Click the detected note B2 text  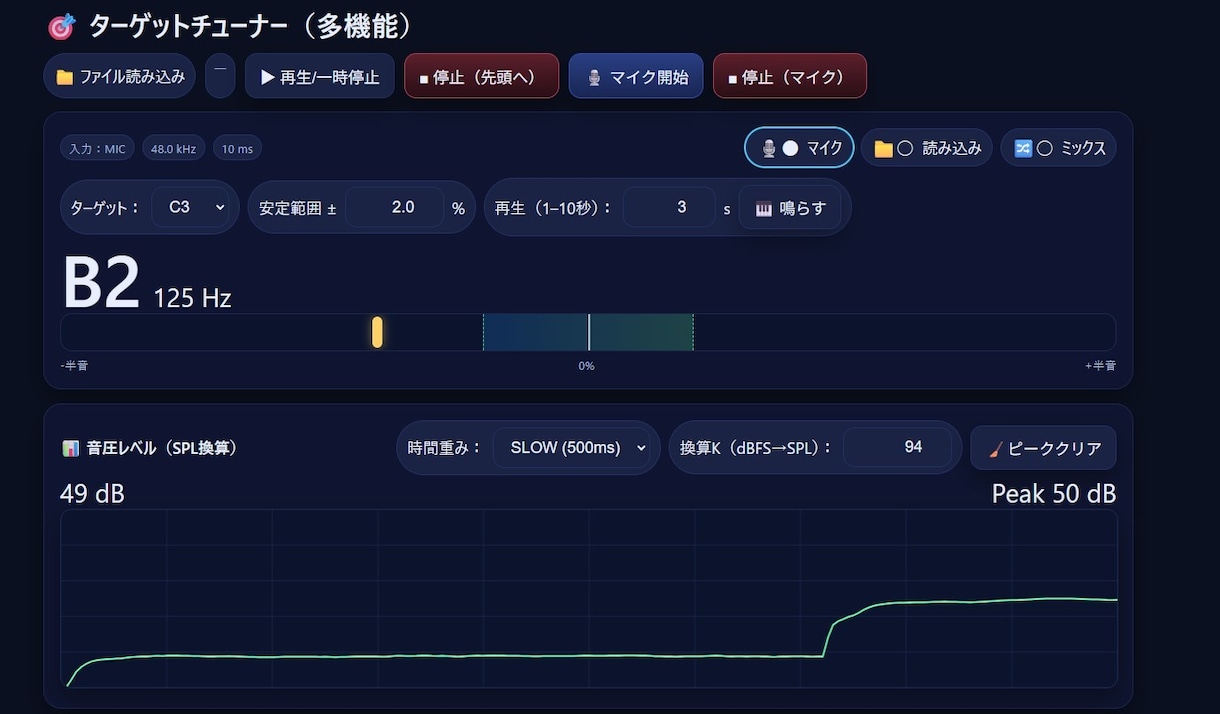[x=101, y=284]
